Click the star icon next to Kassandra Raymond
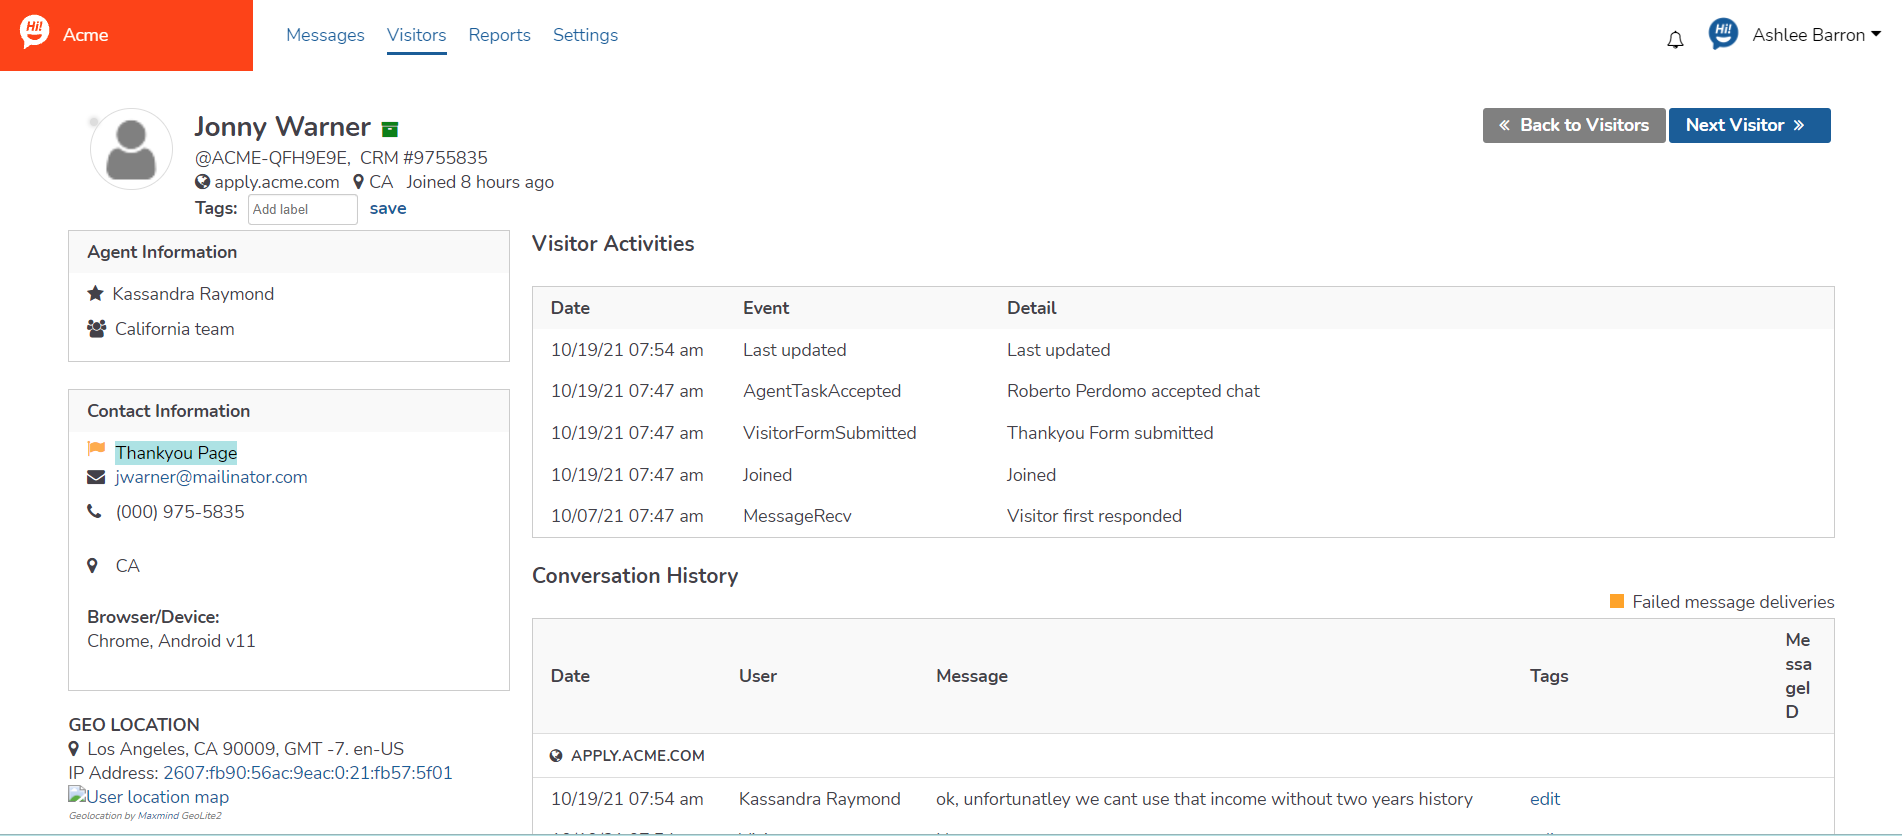Screen dimensions: 1902x836 click(96, 294)
